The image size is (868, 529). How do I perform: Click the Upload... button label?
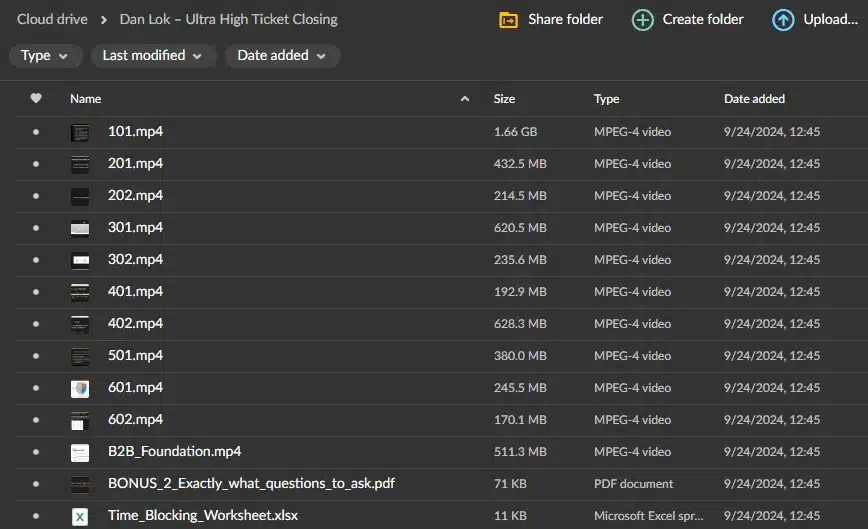[830, 19]
